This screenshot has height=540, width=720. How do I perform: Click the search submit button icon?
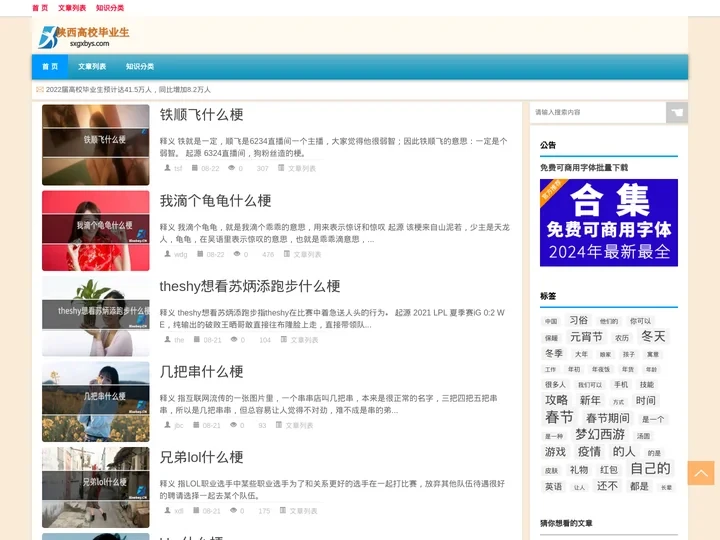(x=677, y=112)
